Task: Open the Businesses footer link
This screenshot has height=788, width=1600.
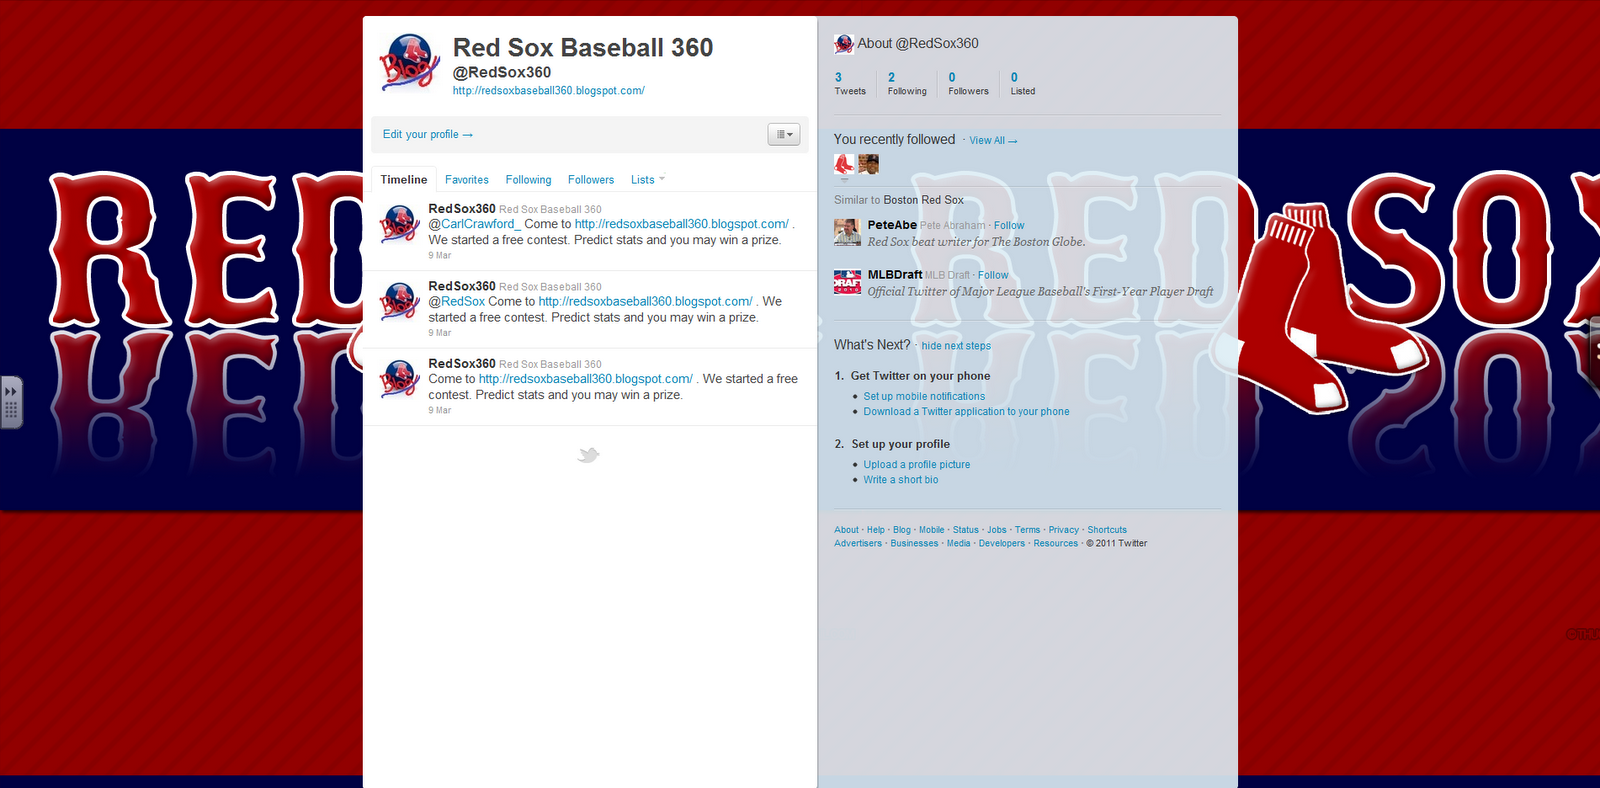Action: click(x=915, y=544)
